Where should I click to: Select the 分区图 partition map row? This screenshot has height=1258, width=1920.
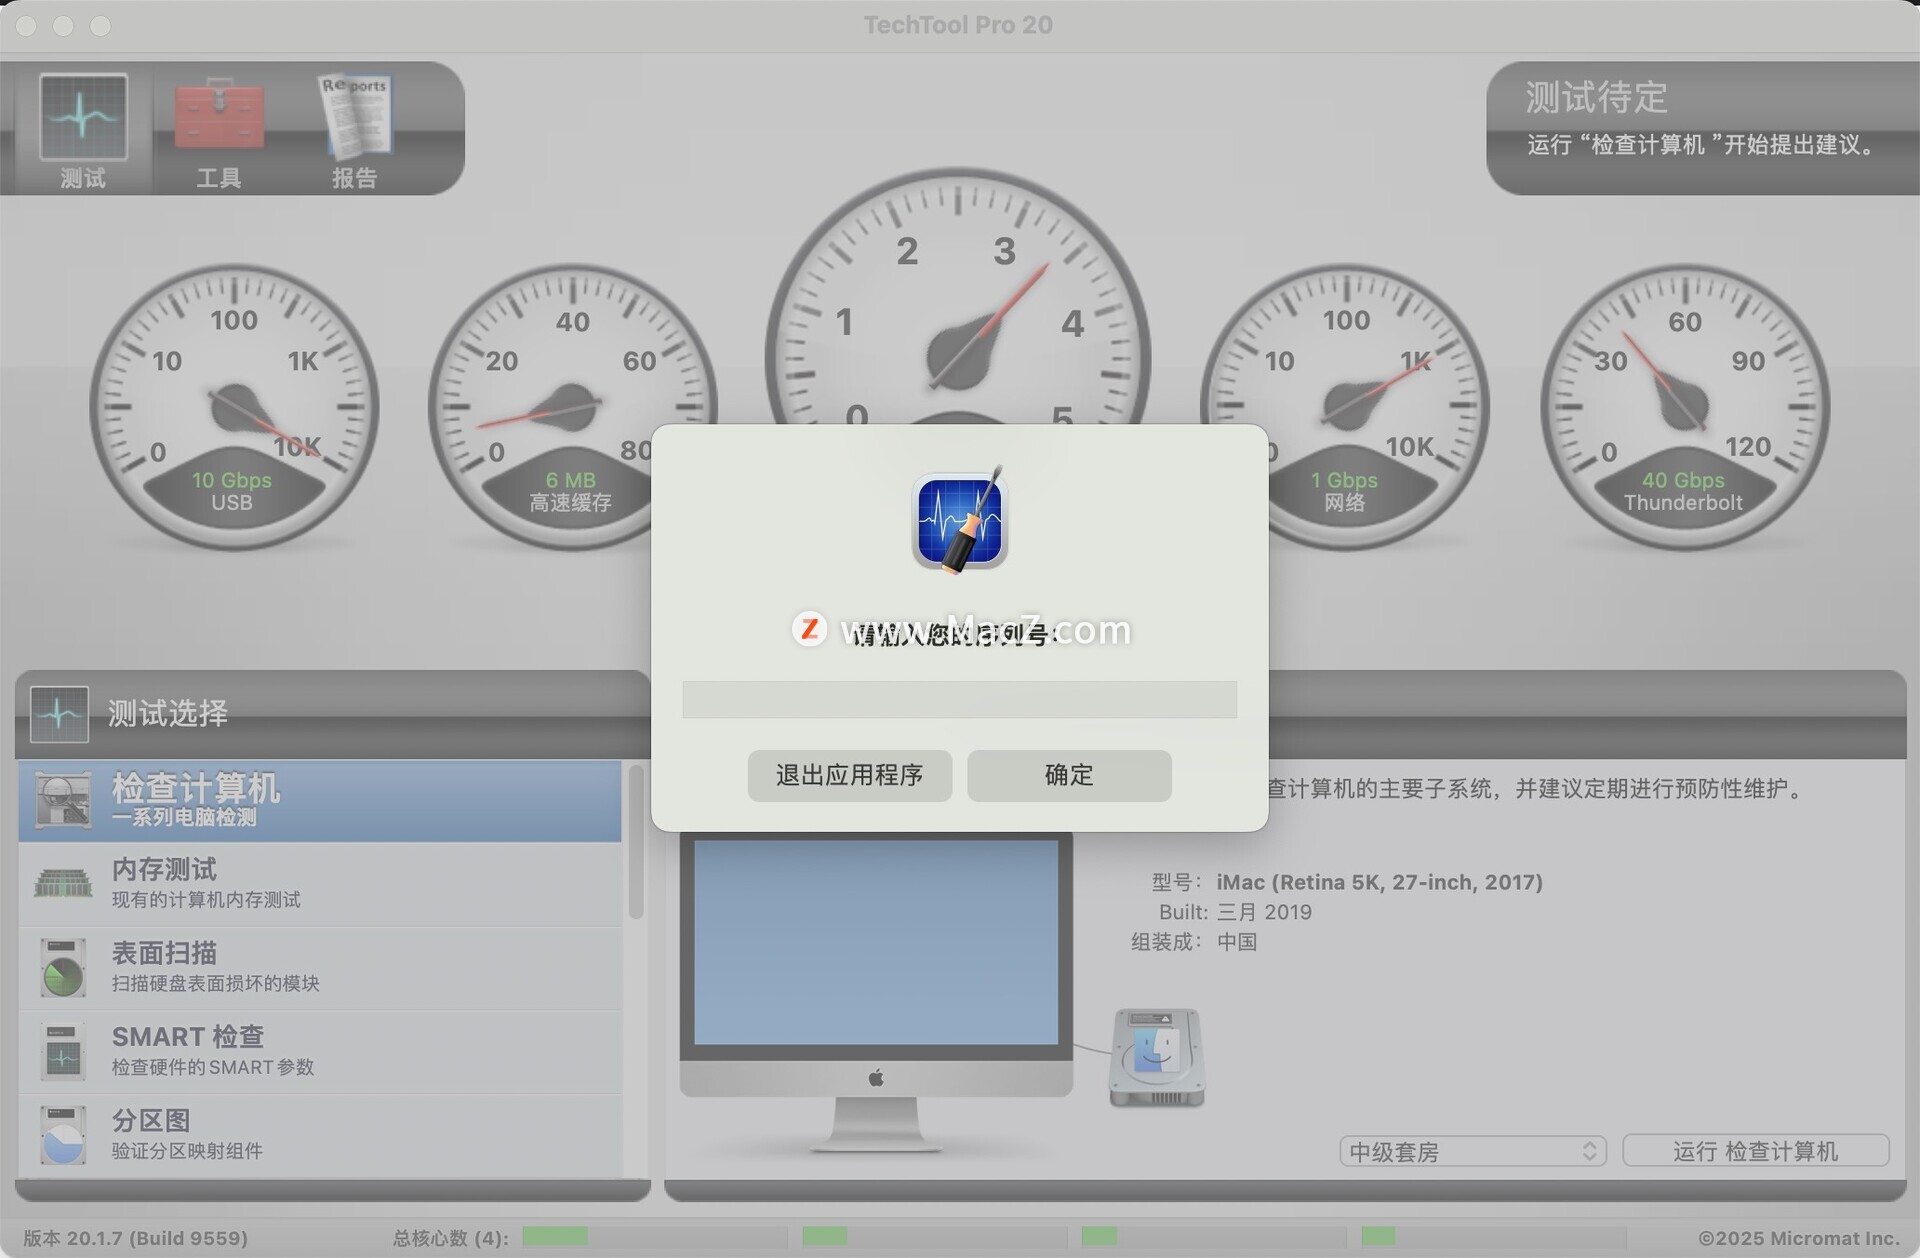(320, 1135)
